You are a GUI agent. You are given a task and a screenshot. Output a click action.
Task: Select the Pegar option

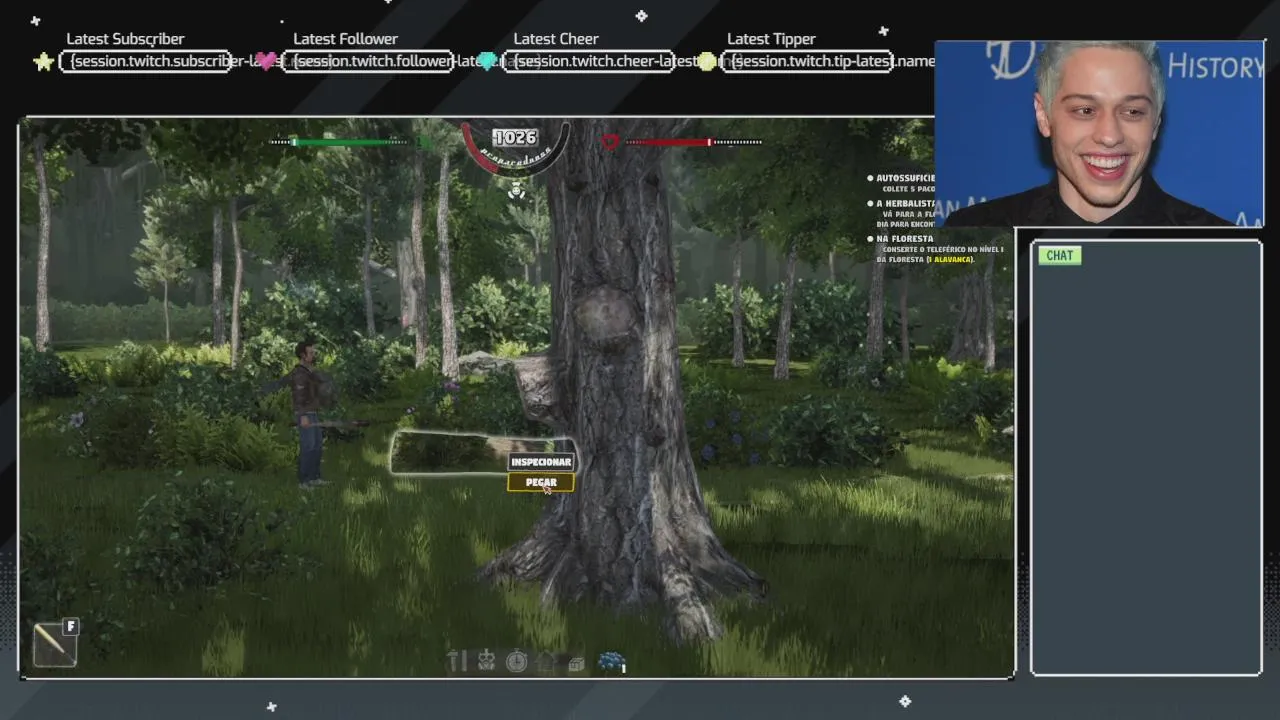point(541,482)
